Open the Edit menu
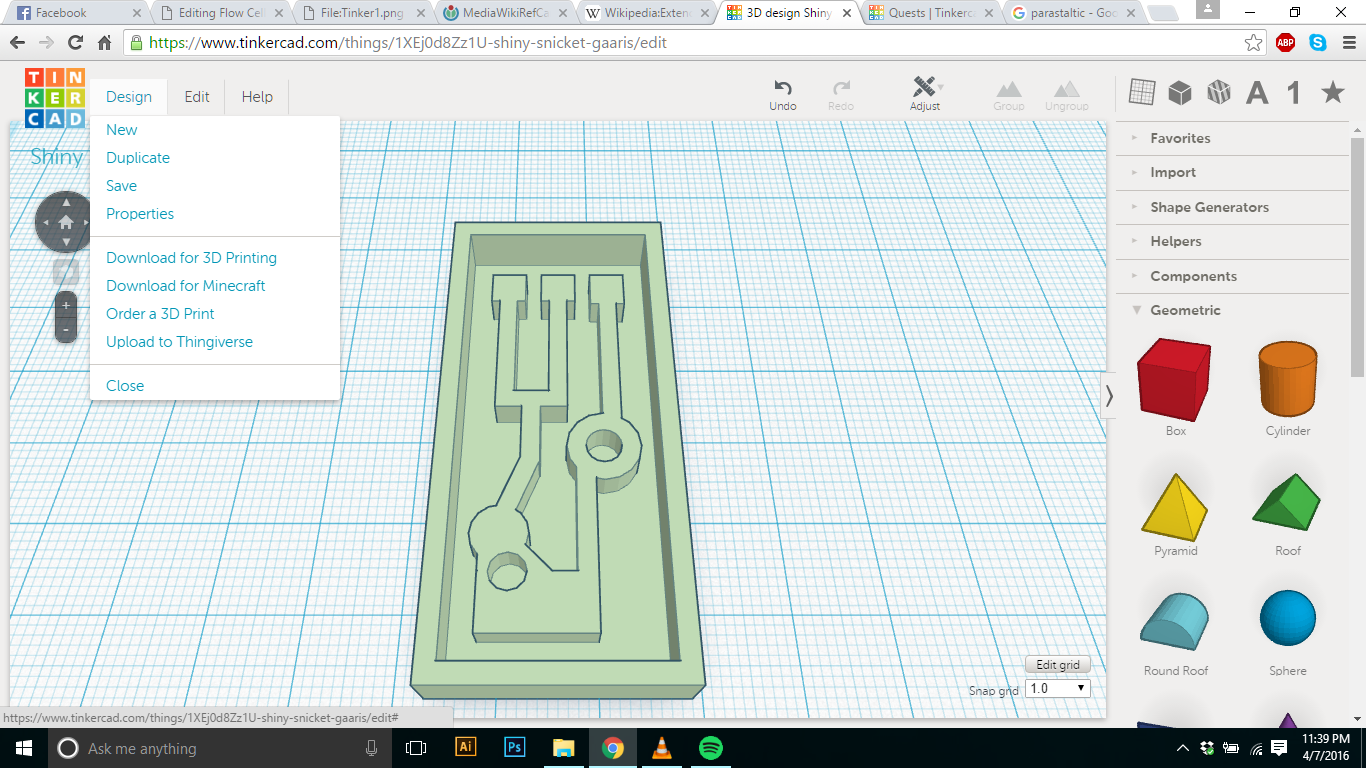 click(x=197, y=97)
